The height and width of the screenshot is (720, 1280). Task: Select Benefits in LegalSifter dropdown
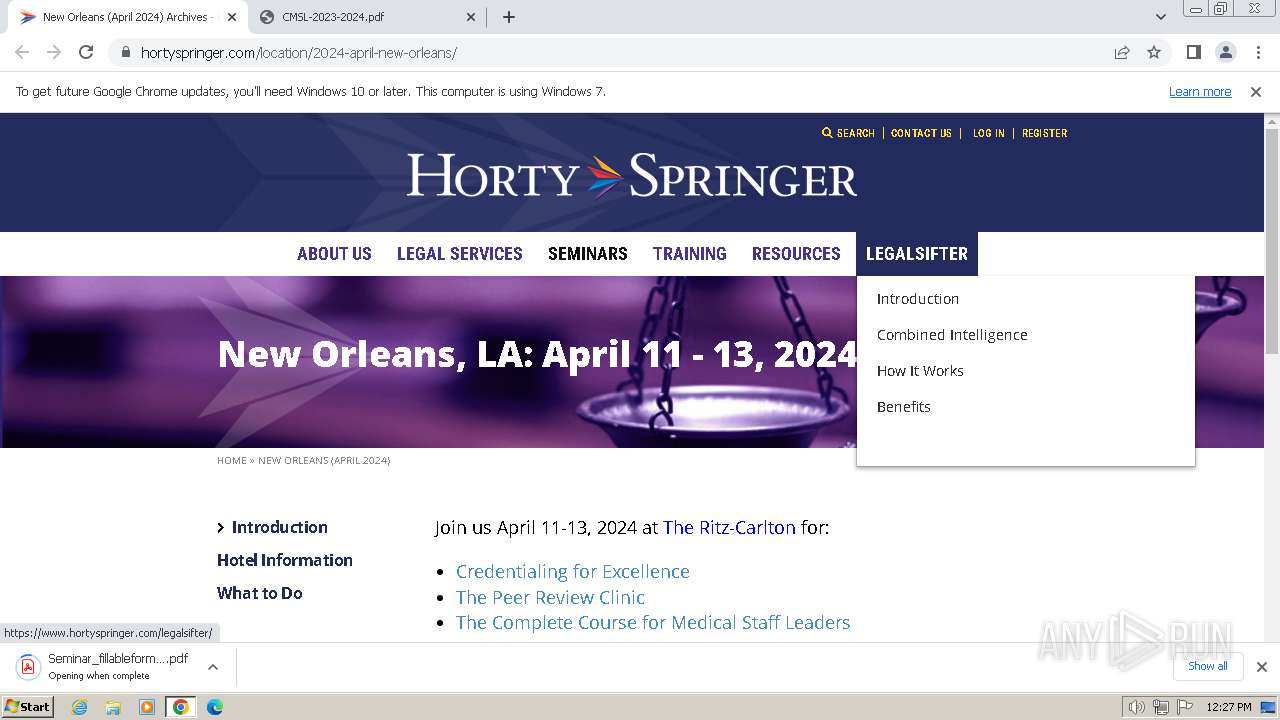click(x=904, y=407)
